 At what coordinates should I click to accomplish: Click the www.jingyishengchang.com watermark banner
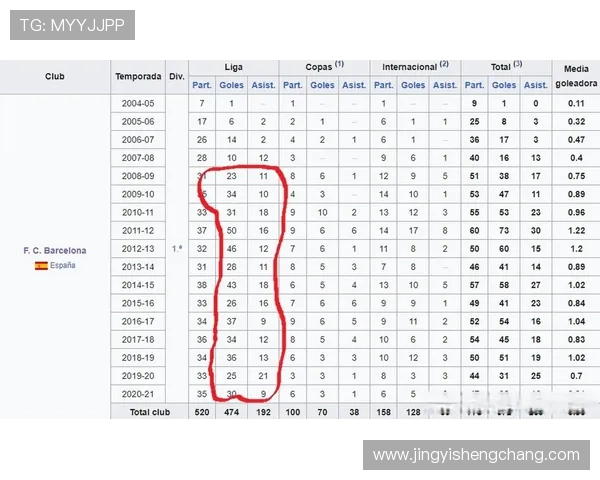pyautogui.click(x=475, y=455)
